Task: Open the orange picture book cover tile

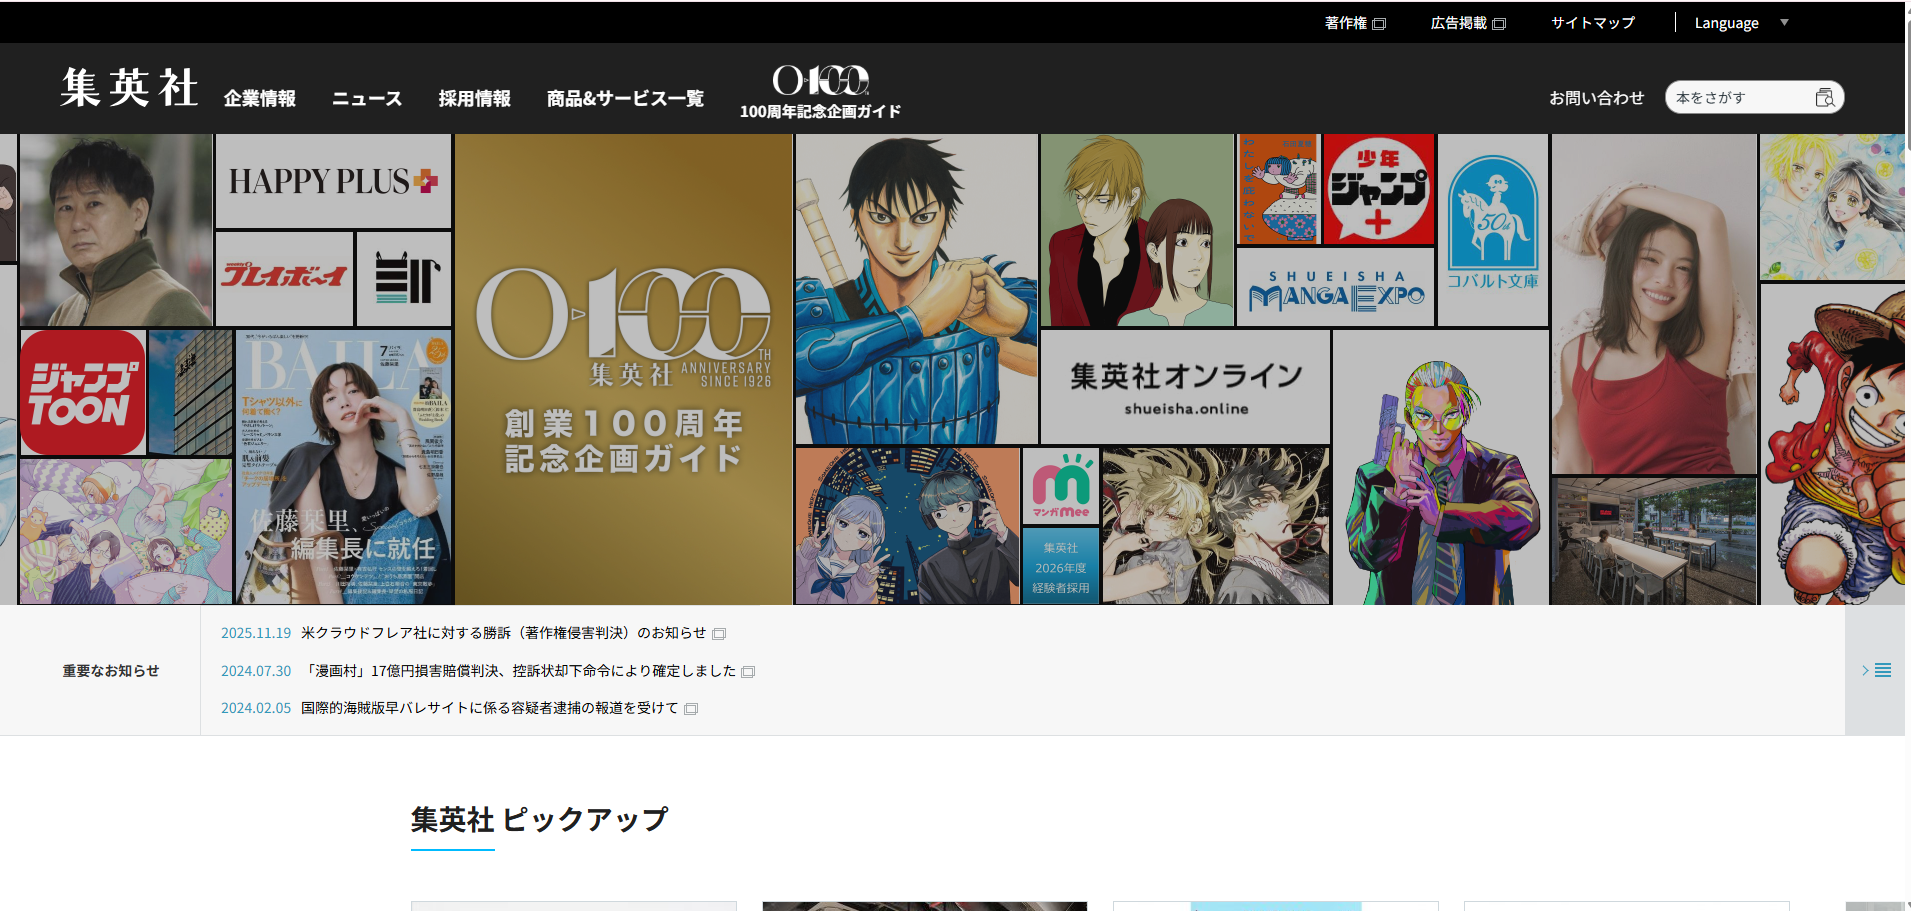Action: click(x=1278, y=190)
